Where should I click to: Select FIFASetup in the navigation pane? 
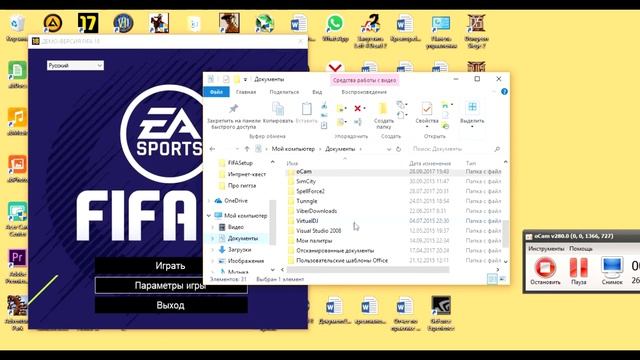[x=240, y=163]
